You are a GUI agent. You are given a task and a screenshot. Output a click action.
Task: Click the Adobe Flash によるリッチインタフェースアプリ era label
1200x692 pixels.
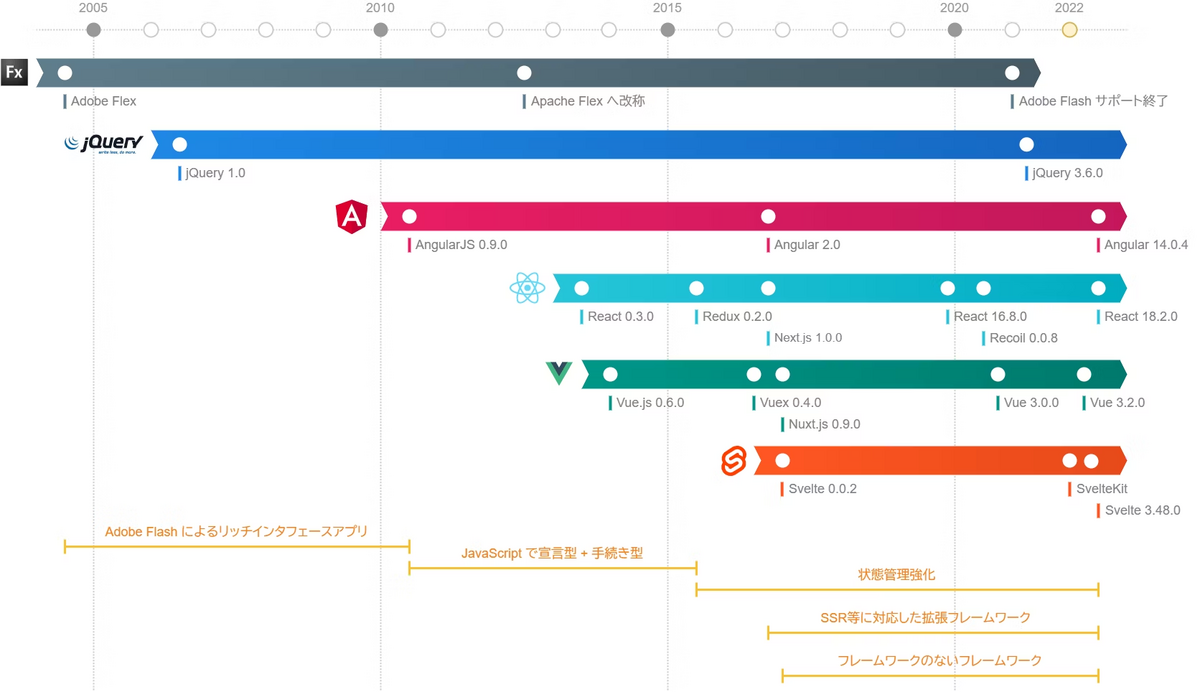pyautogui.click(x=236, y=532)
